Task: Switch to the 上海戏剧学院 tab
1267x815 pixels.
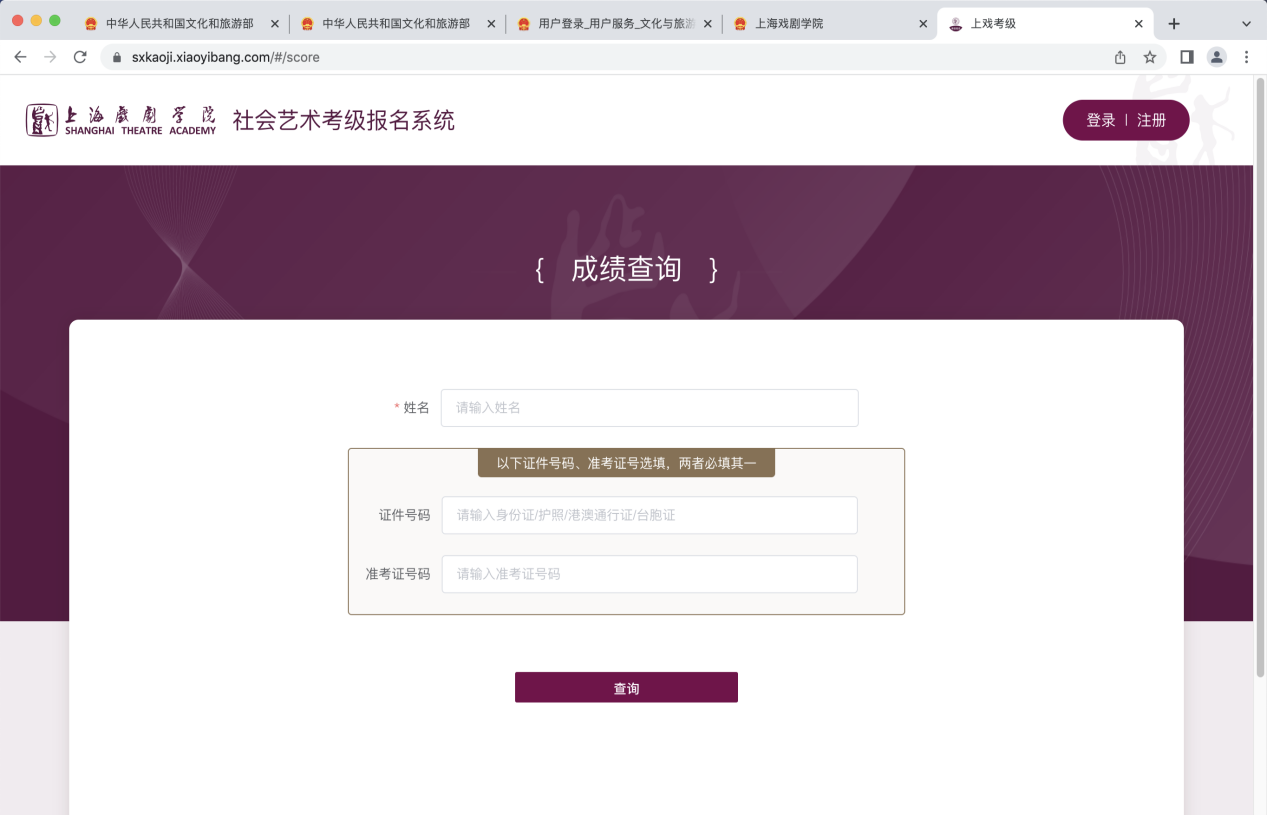Action: (x=820, y=23)
